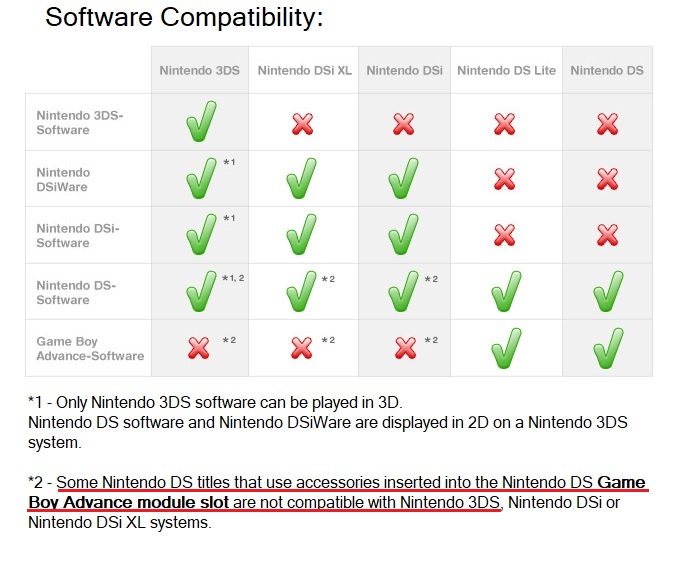
Task: Click the Game Boy Advance-Software row label
Action: click(90, 349)
